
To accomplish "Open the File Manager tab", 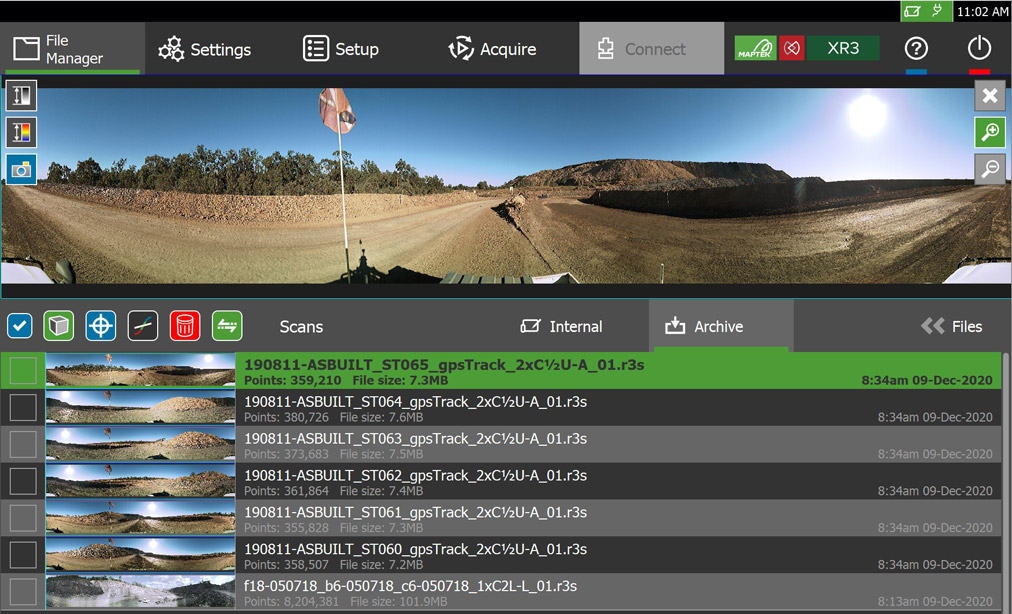I will click(72, 49).
